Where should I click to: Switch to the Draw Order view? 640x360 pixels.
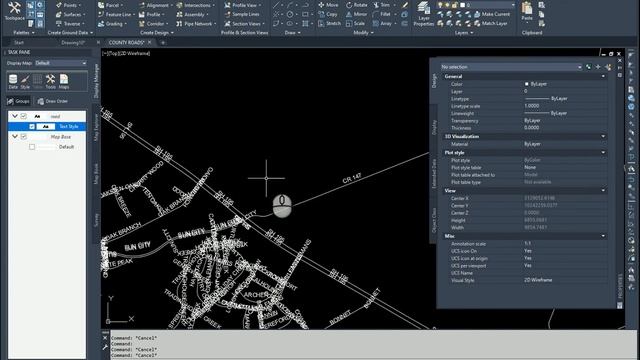(x=53, y=101)
